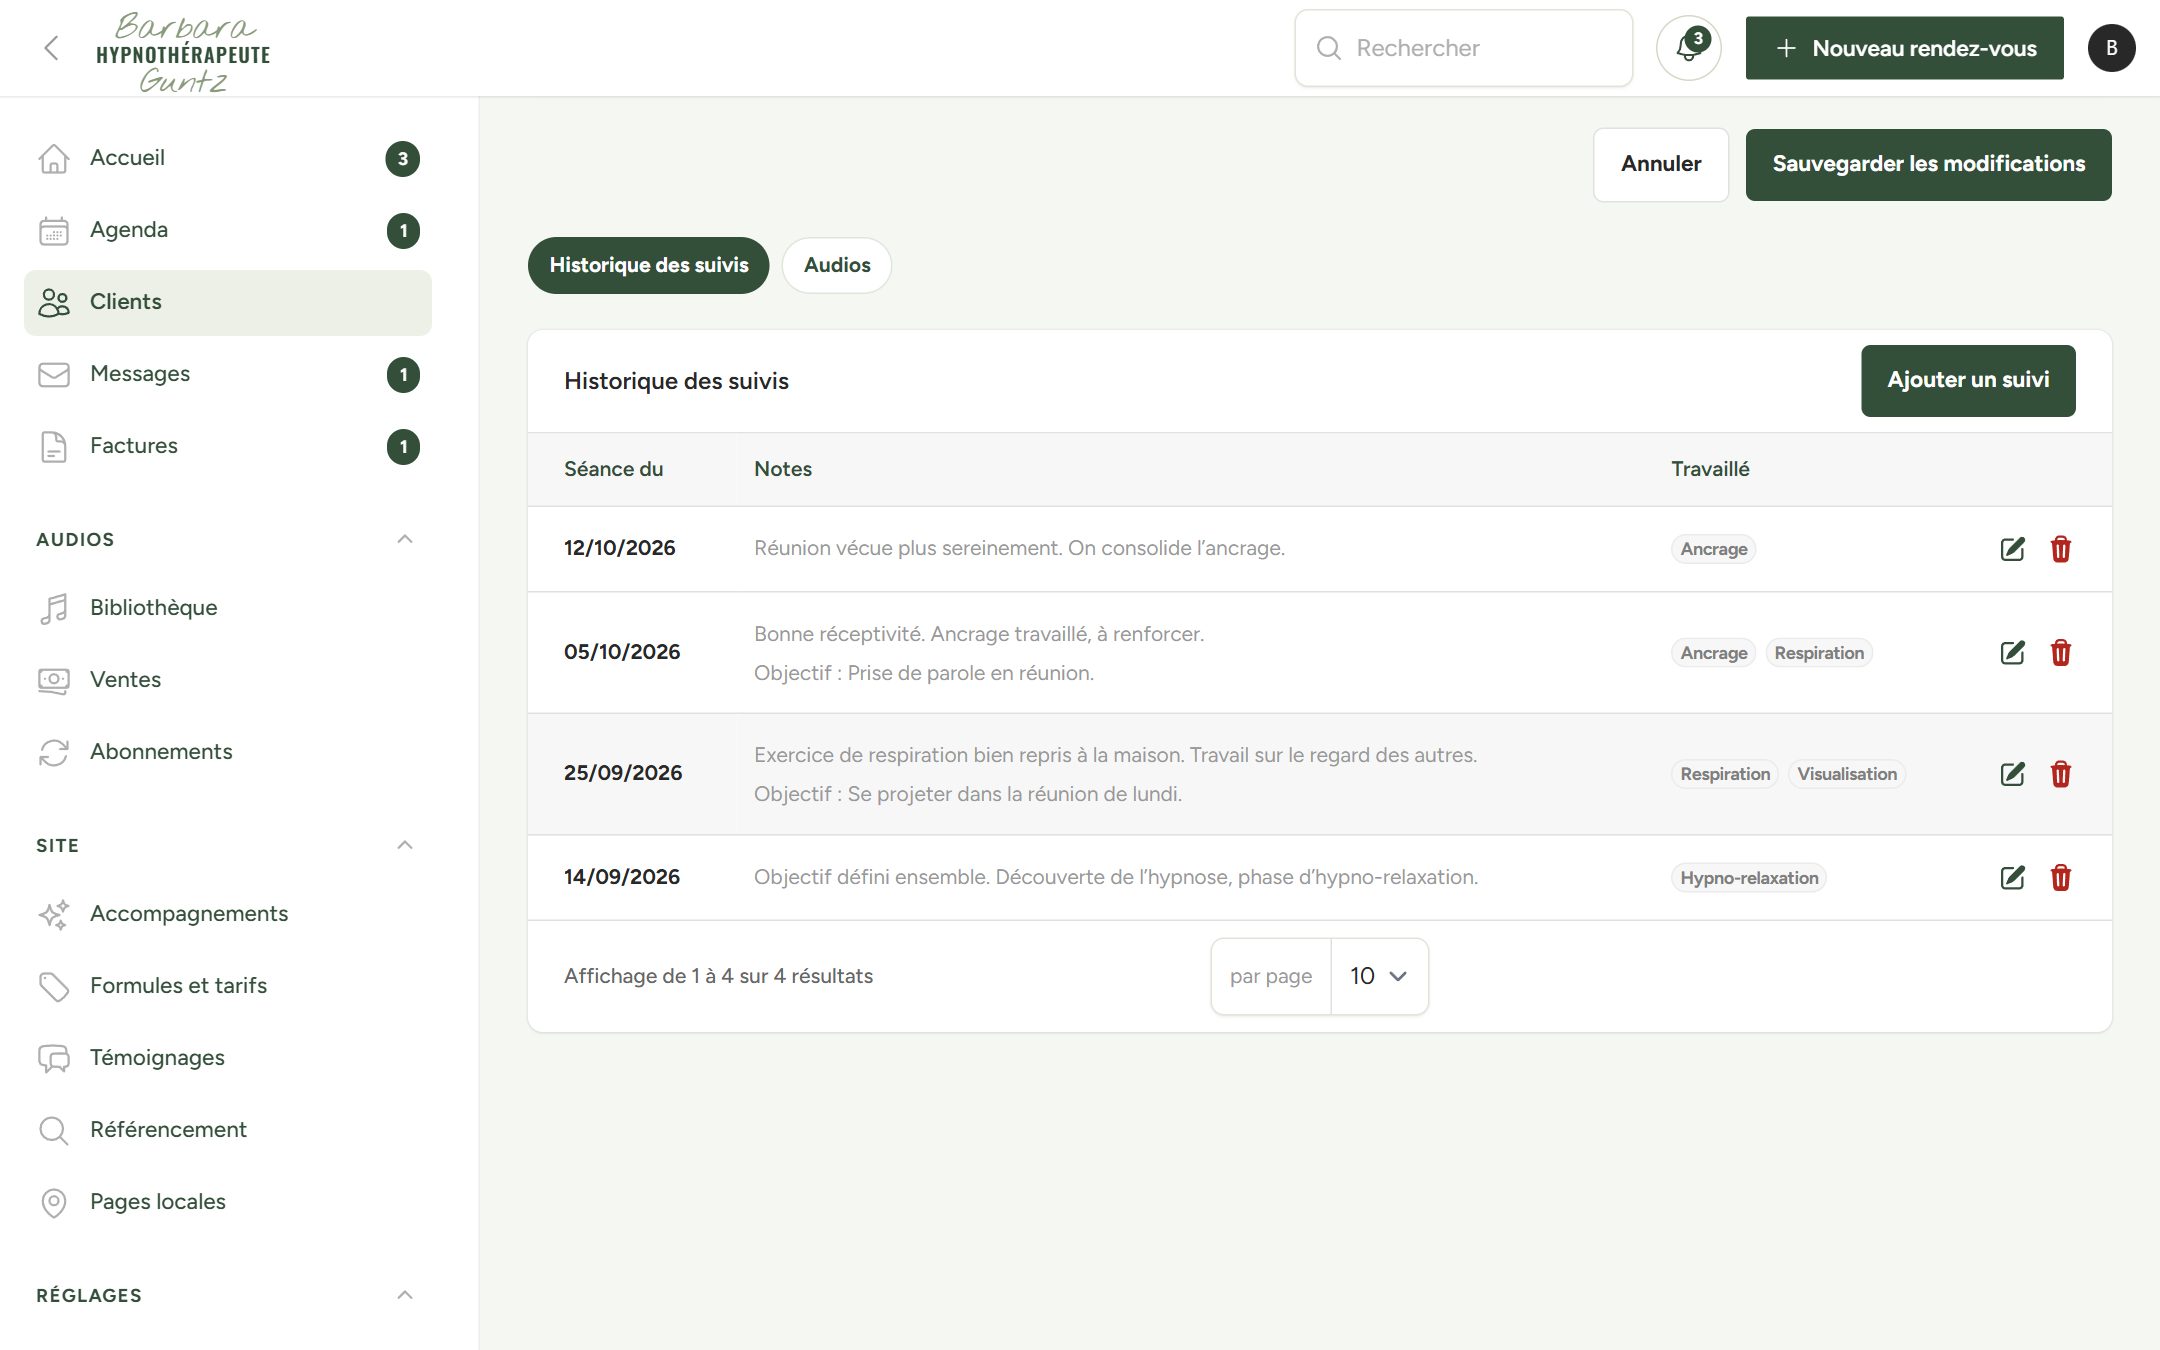Click the Pages locales pin icon
The image size is (2160, 1350).
(x=54, y=1202)
